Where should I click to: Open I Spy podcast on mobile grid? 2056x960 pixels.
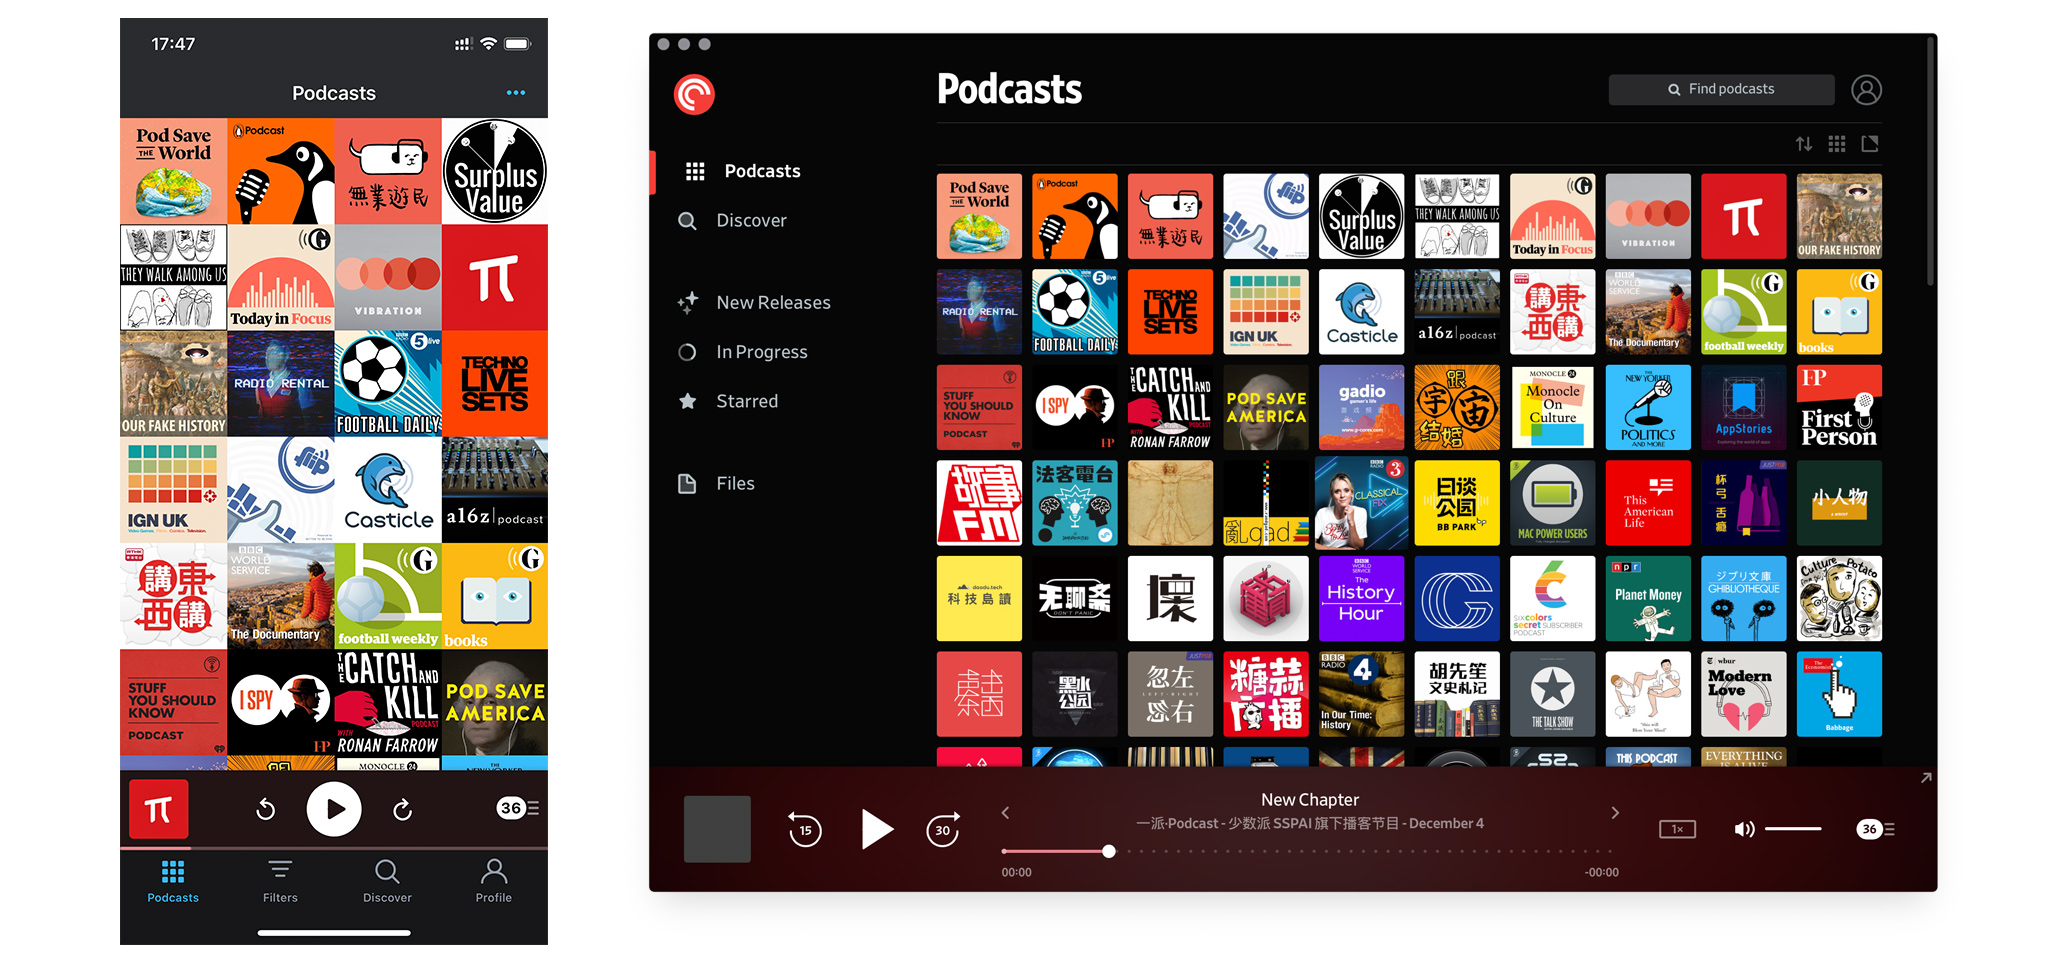(281, 703)
